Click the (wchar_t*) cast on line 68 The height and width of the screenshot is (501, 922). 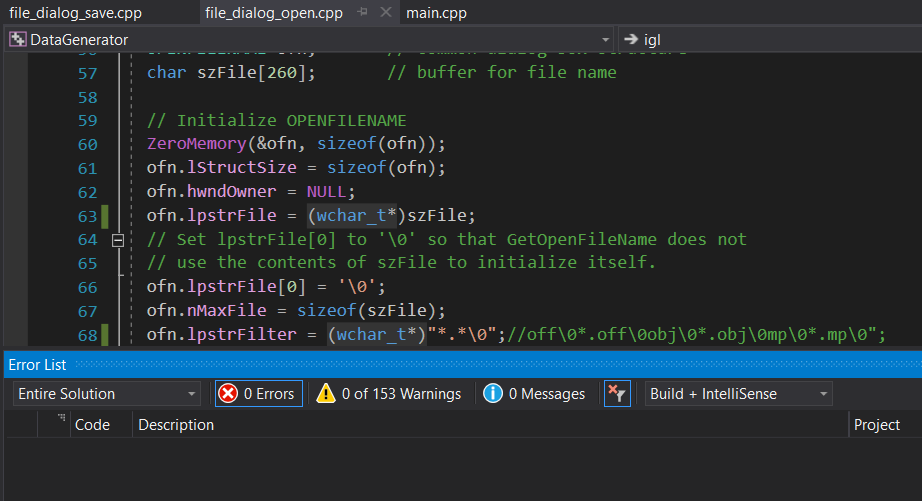click(x=376, y=334)
